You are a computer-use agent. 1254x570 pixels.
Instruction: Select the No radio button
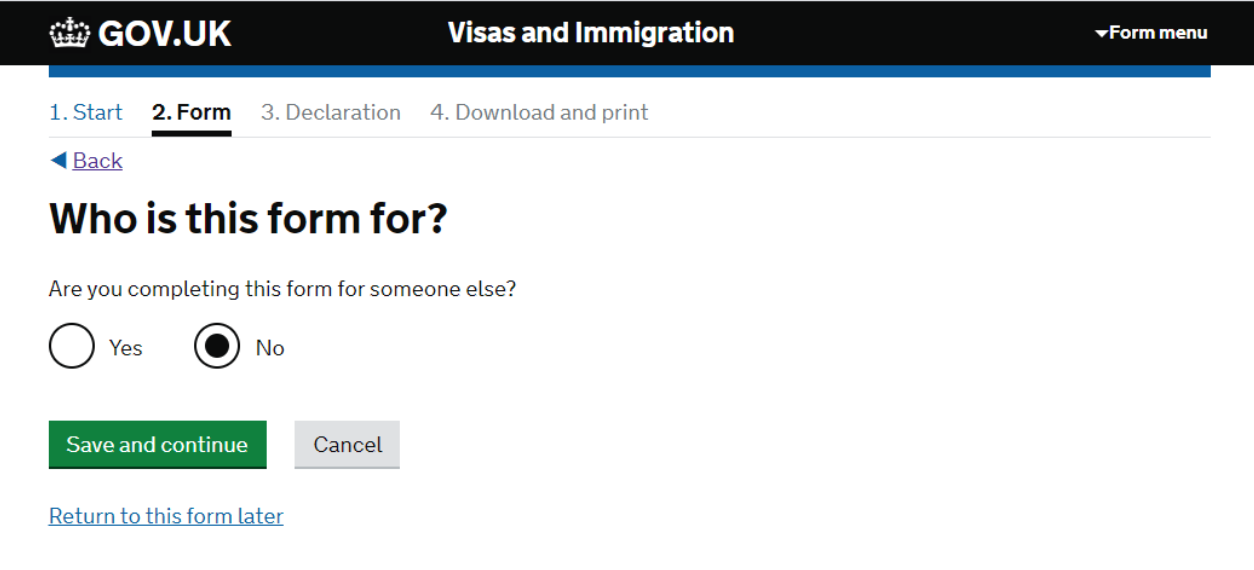217,346
